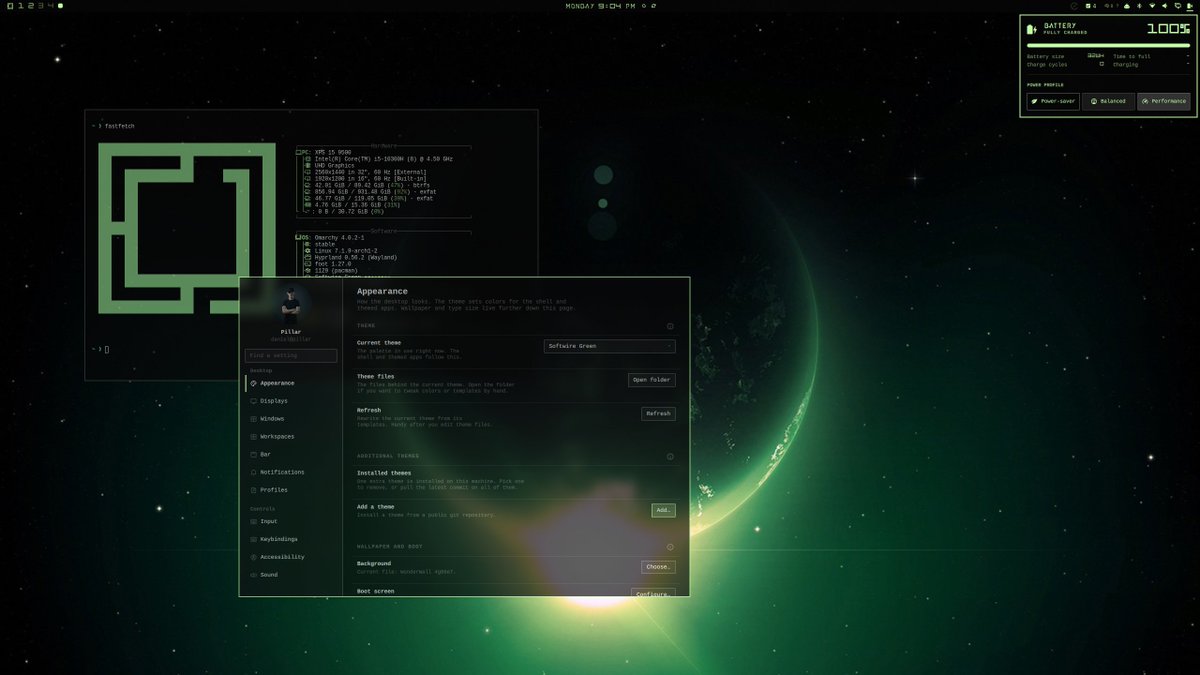Click info icon beside ADDITIONAL THEMES heading
Image resolution: width=1200 pixels, height=675 pixels.
670,456
